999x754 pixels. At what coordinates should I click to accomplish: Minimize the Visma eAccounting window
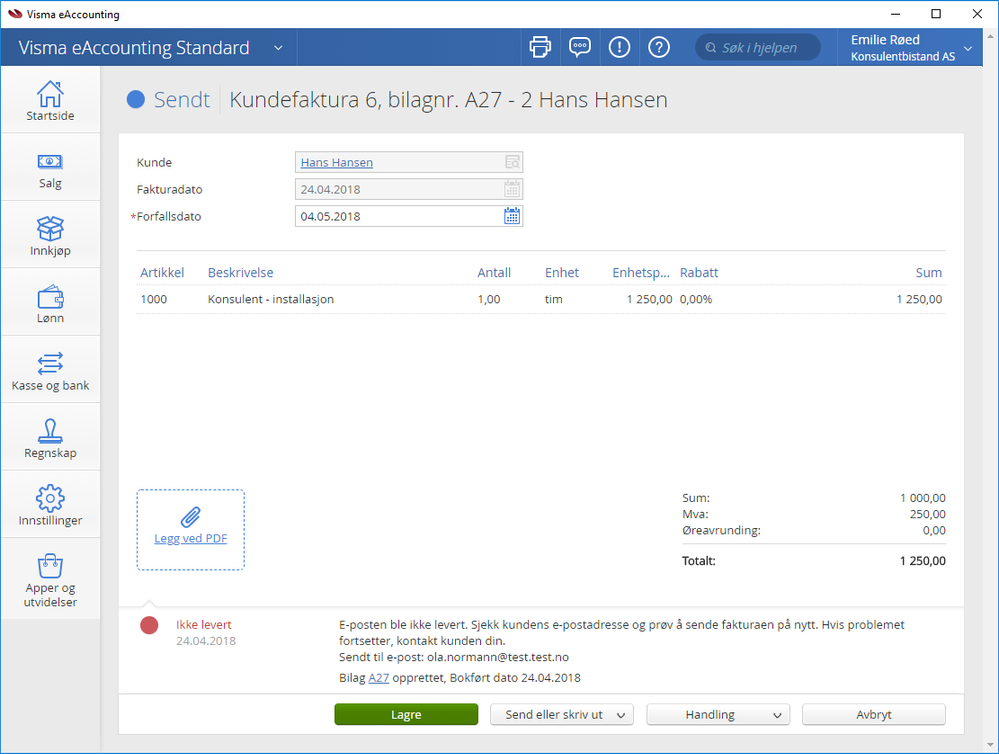click(x=895, y=14)
